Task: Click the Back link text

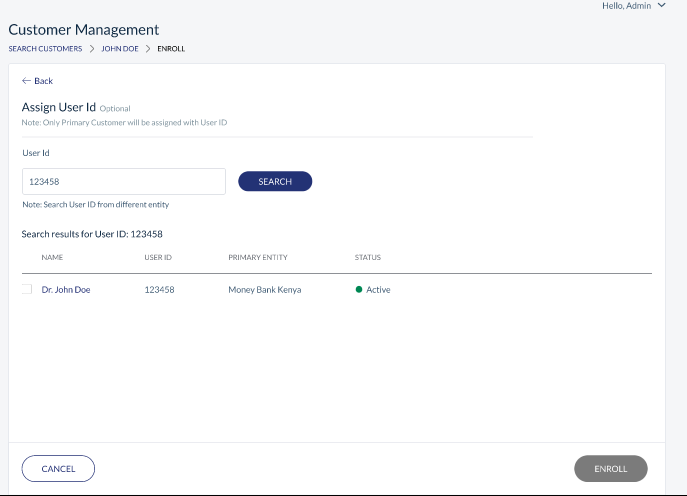Action: [x=43, y=81]
